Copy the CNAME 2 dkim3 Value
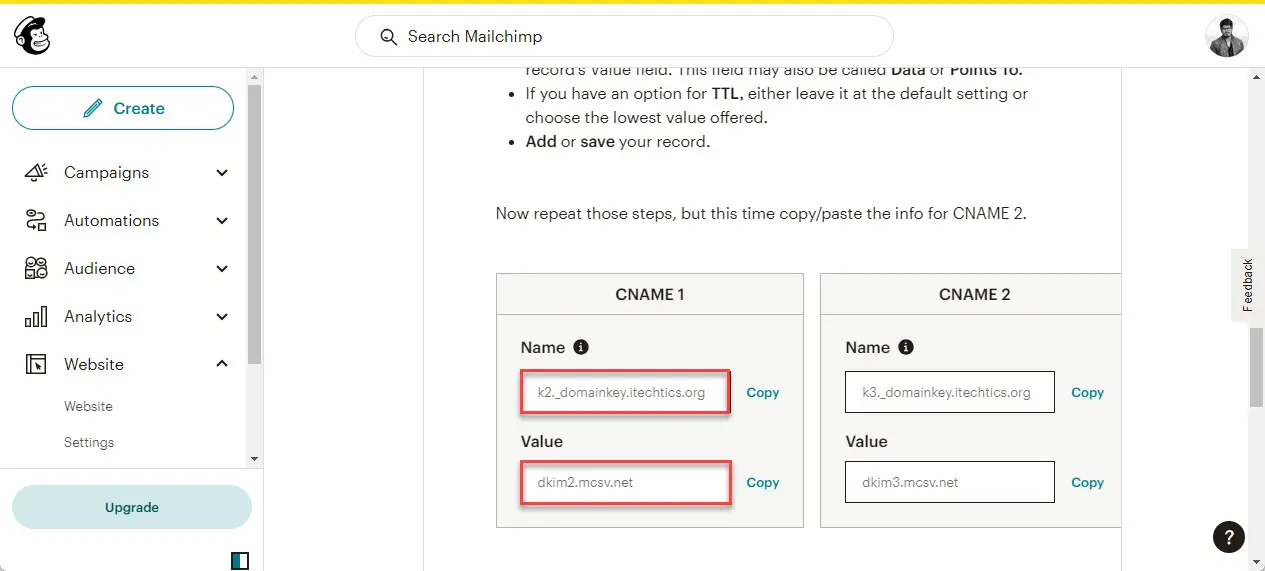Screen dimensions: 1265x571 [1087, 483]
